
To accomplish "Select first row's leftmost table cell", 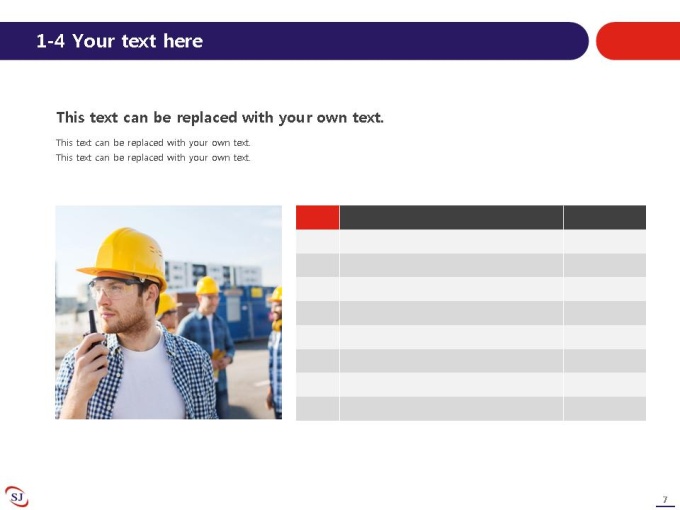I will pyautogui.click(x=317, y=242).
